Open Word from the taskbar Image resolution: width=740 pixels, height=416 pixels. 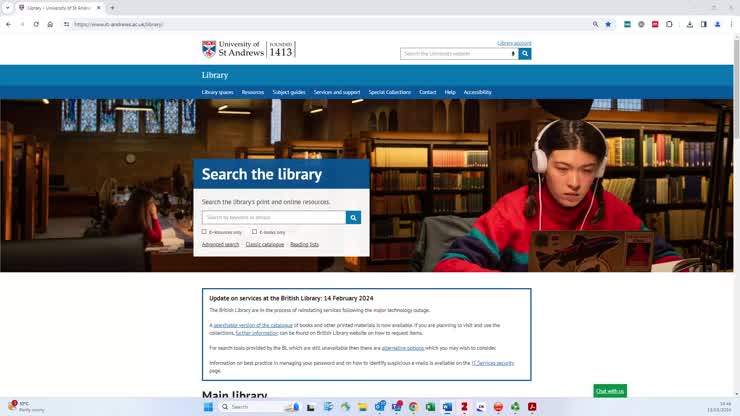(x=447, y=407)
